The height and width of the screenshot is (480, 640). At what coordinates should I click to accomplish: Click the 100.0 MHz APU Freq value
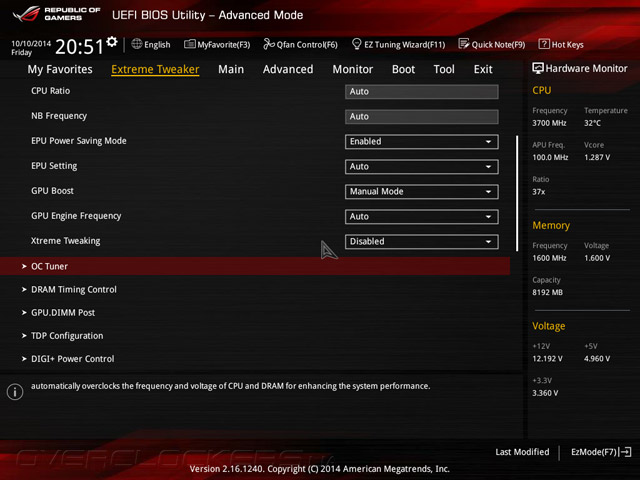tap(550, 157)
